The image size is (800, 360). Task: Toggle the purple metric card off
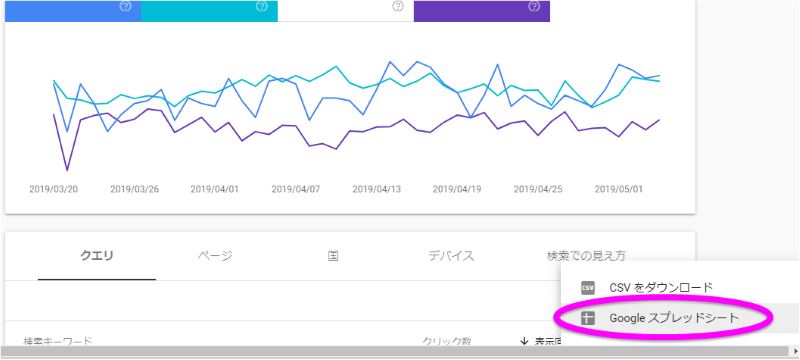[482, 11]
